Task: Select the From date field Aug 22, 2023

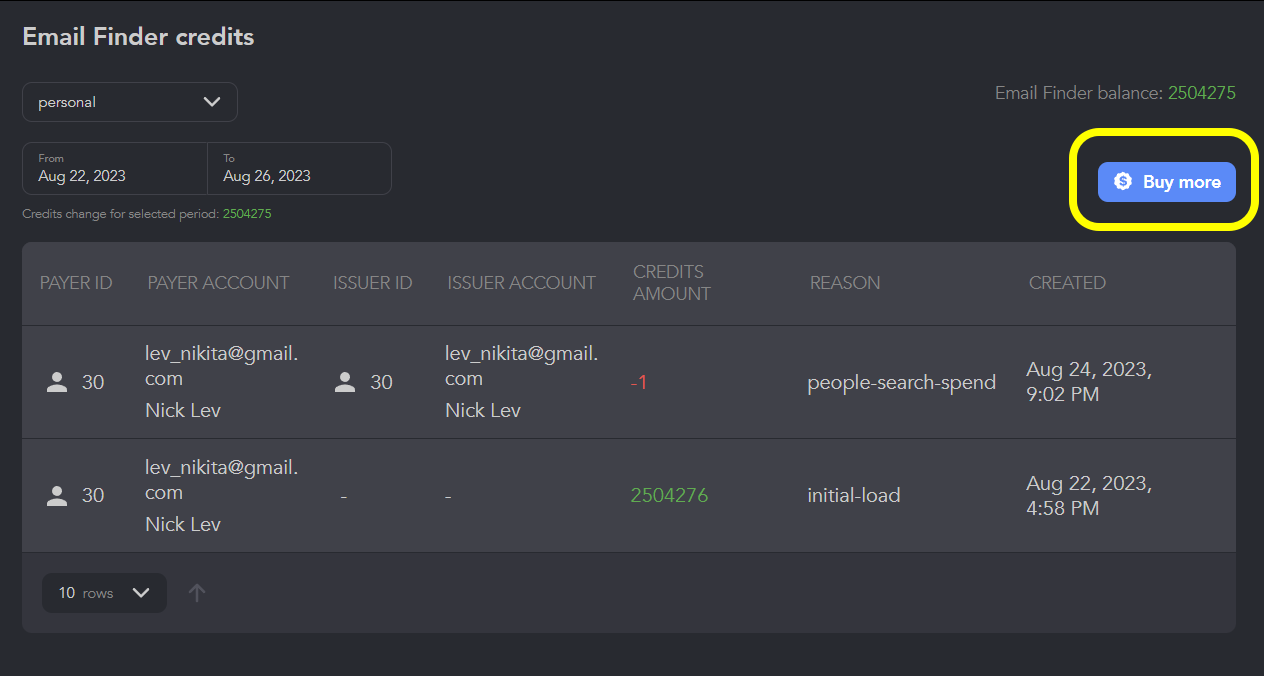Action: [x=115, y=168]
